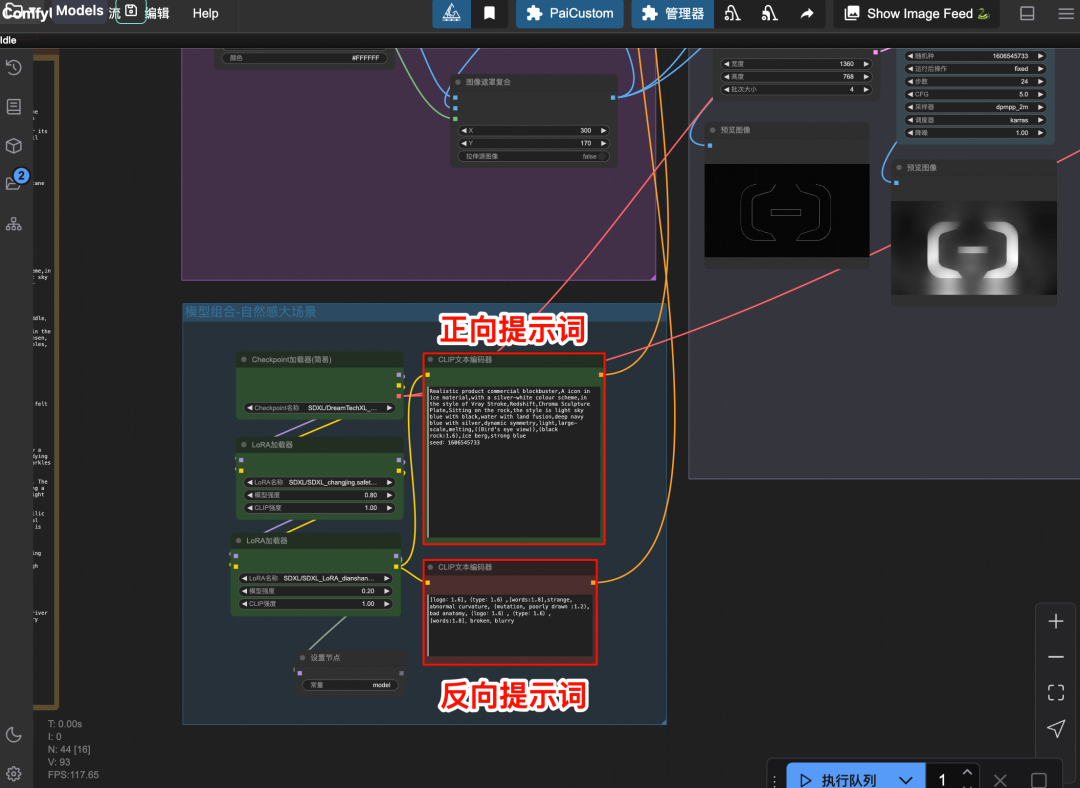Toggle the 拉伸源图像 false switch
Image resolution: width=1080 pixels, height=788 pixels.
pos(534,156)
